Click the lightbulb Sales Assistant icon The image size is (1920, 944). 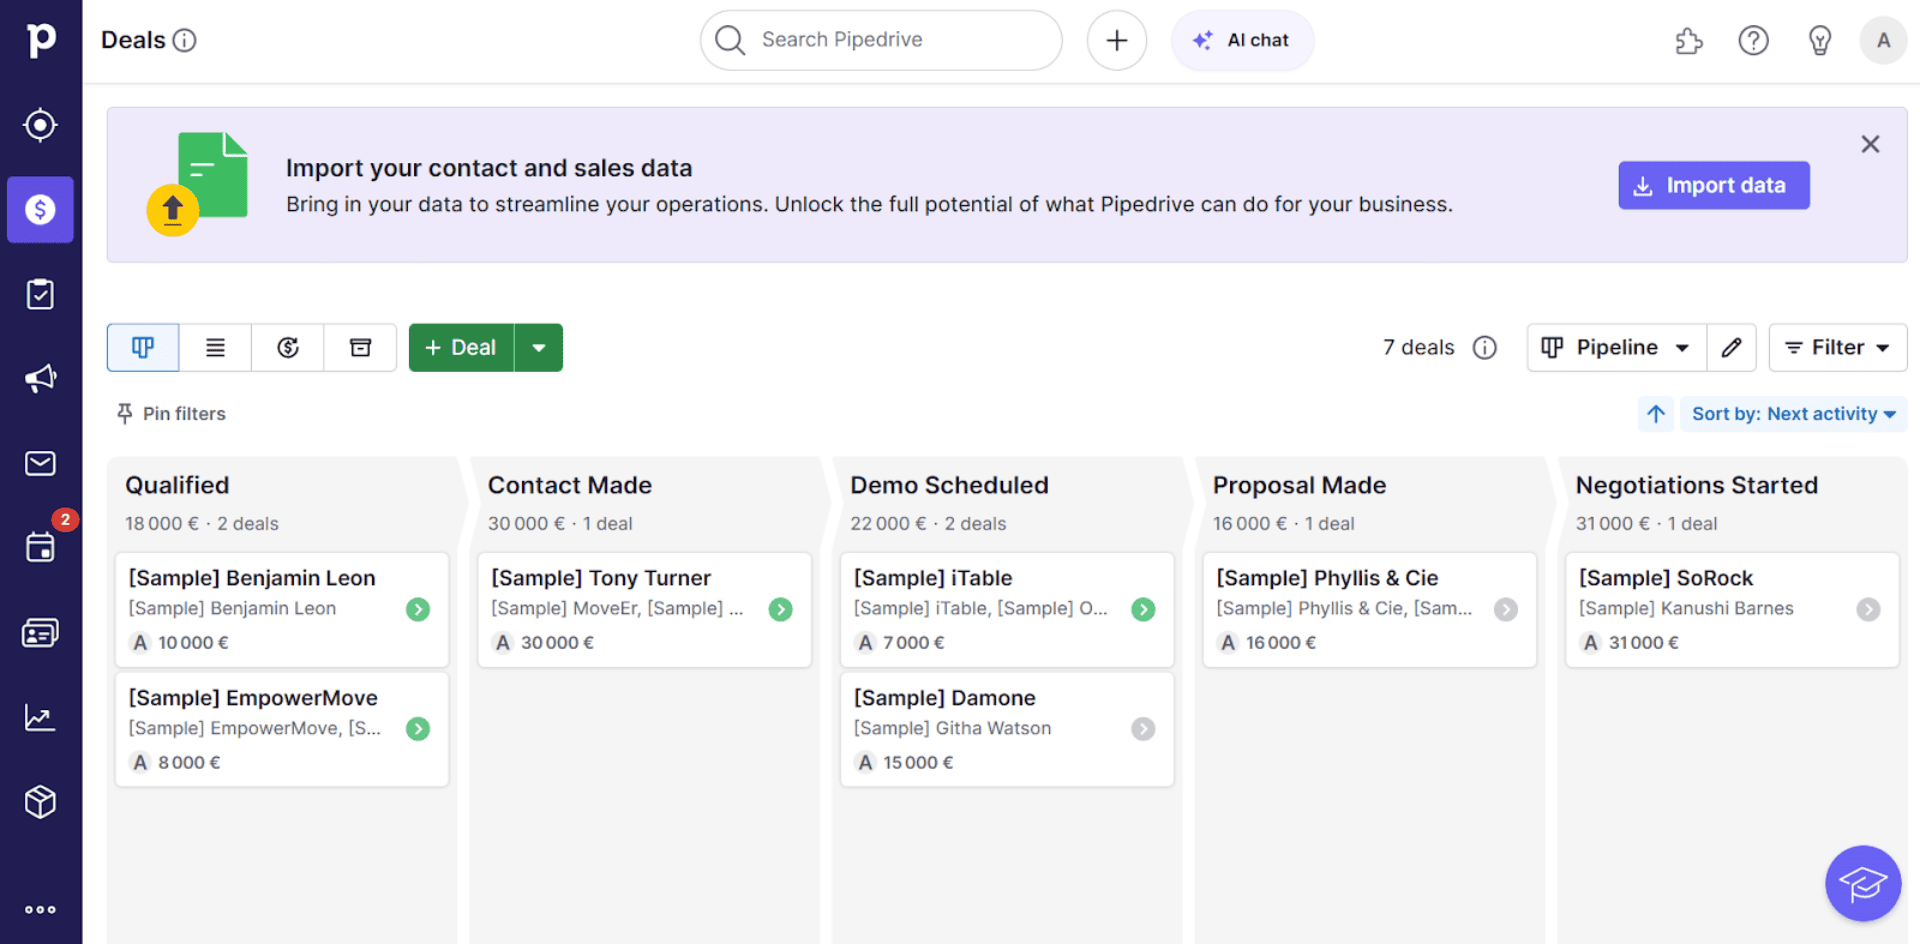point(1819,41)
